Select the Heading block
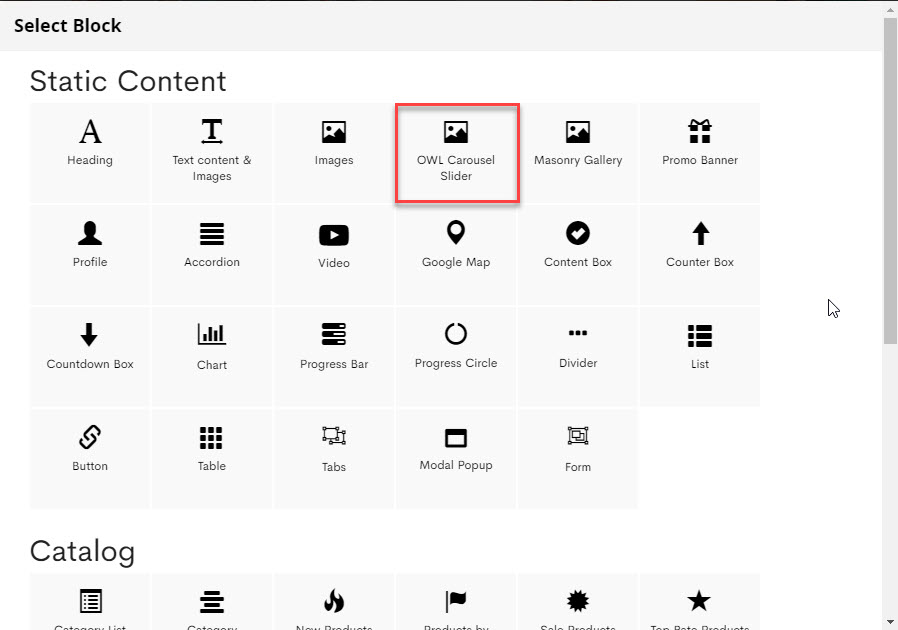Screen dimensions: 898x630 pos(90,153)
